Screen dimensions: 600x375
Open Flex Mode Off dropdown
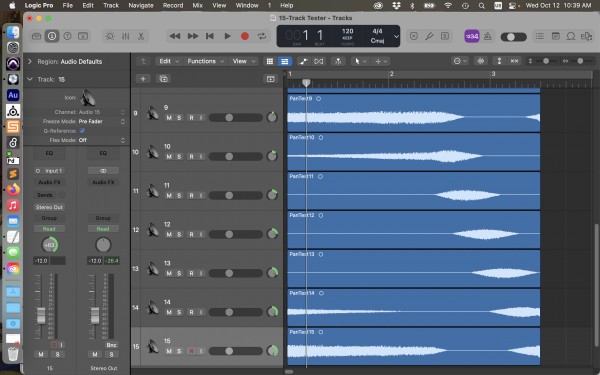pyautogui.click(x=102, y=140)
